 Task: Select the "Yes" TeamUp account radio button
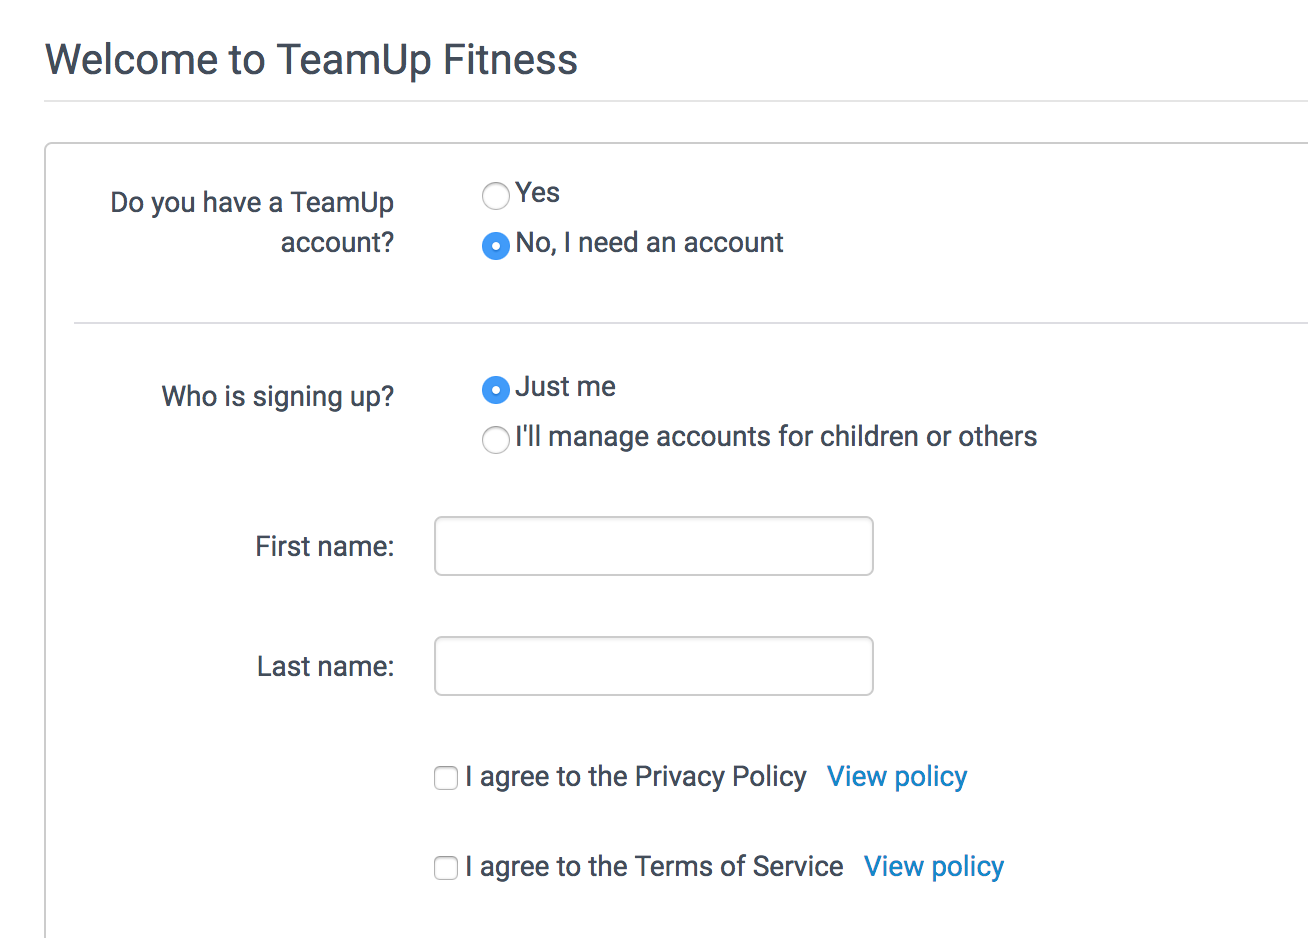point(496,196)
